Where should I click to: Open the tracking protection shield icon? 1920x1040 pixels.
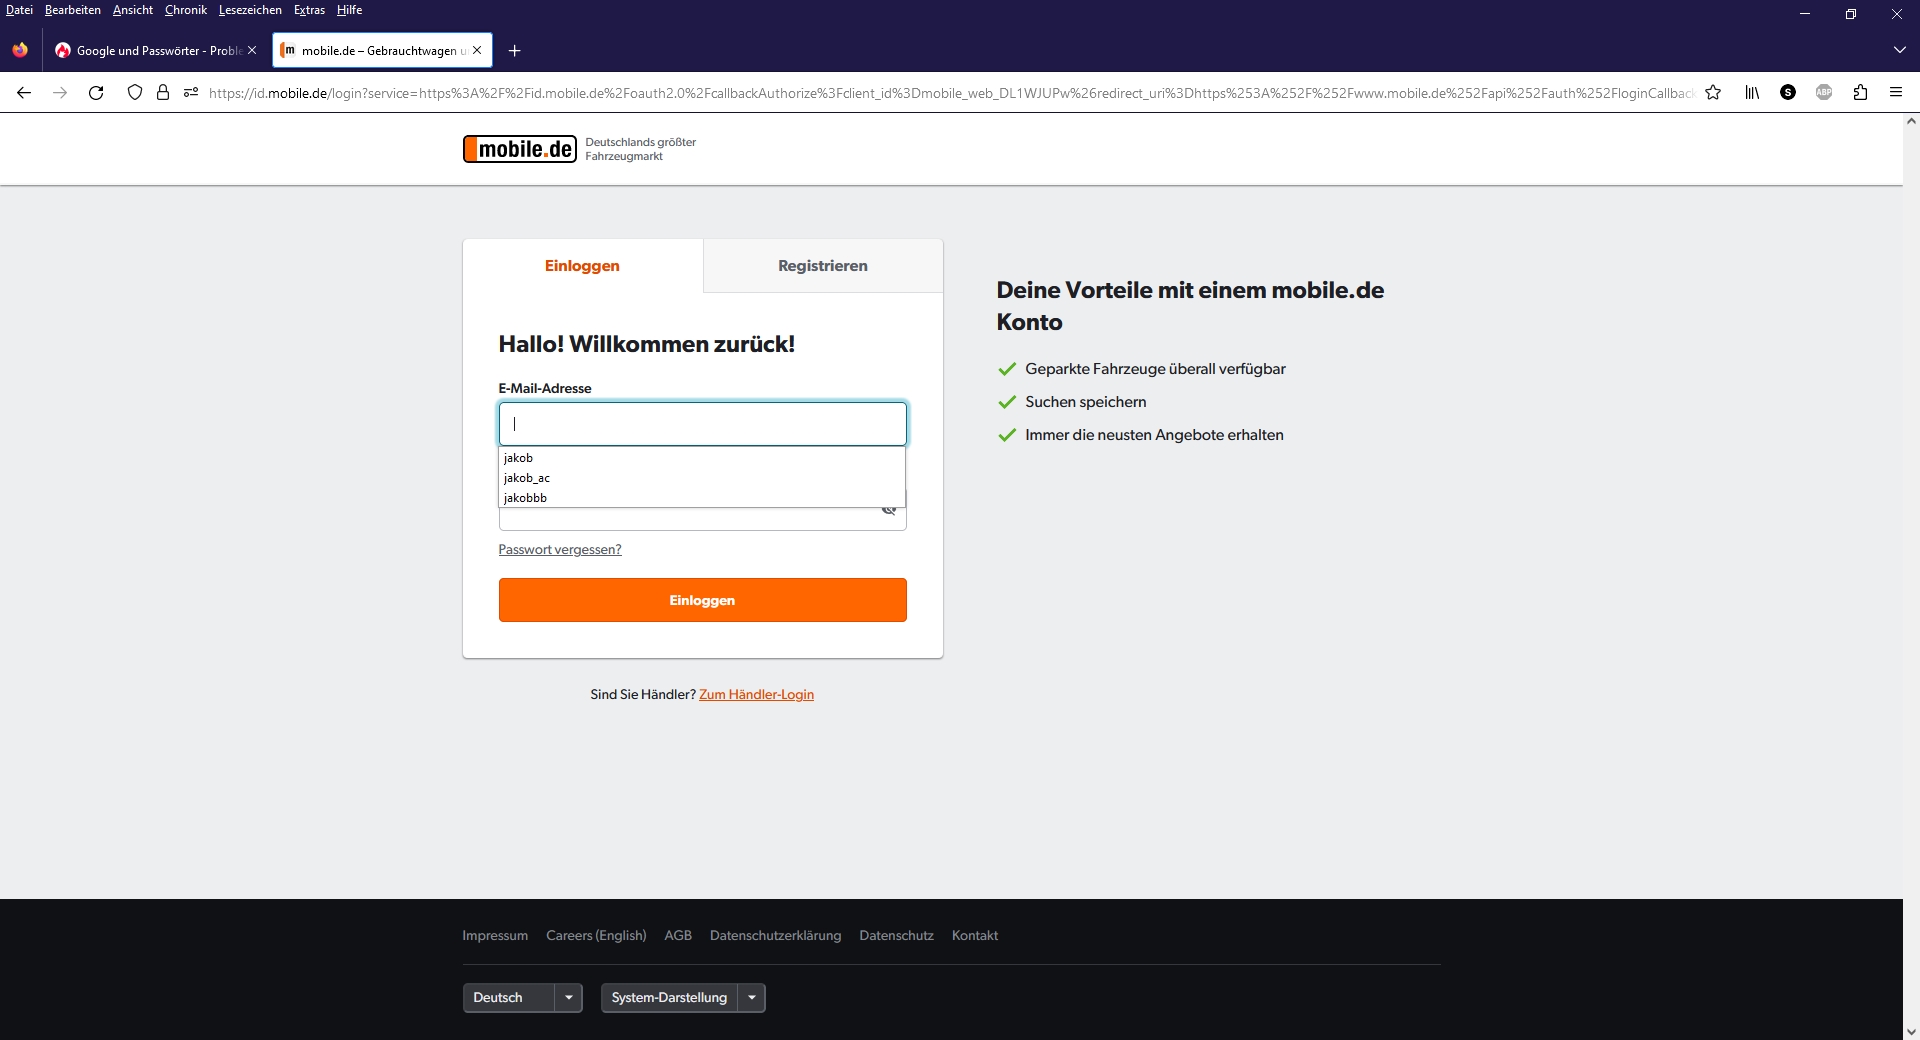pos(135,93)
